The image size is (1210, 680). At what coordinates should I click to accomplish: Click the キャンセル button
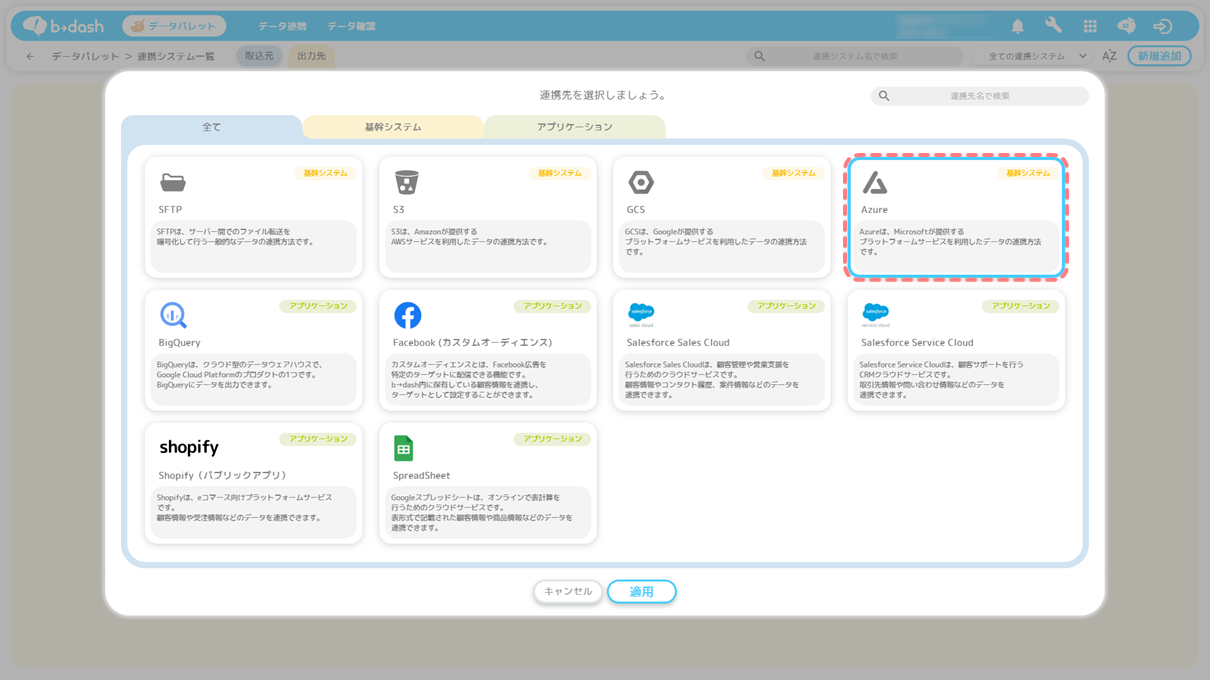click(568, 592)
